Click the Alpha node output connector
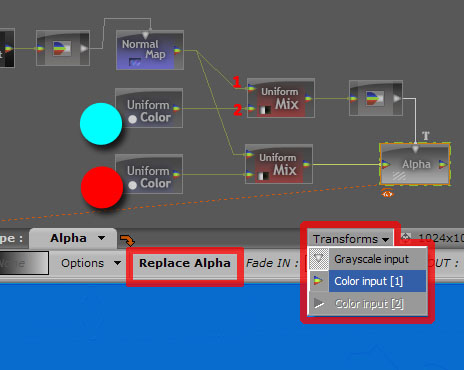Screen dimensions: 464x370 coord(443,164)
